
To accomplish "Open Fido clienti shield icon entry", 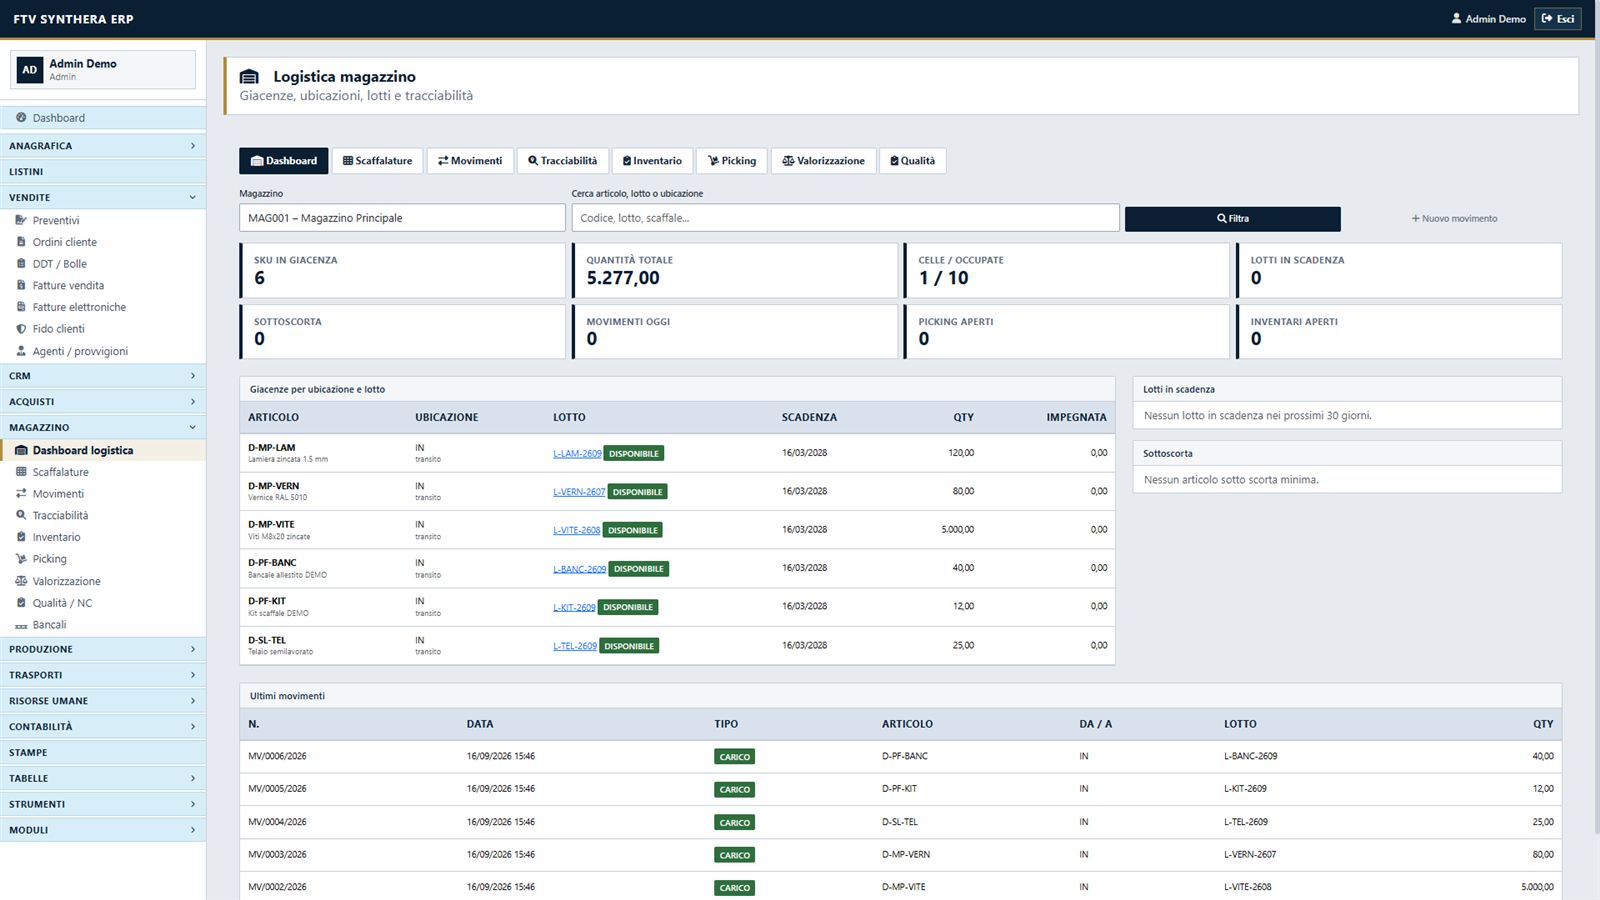I will coord(21,329).
